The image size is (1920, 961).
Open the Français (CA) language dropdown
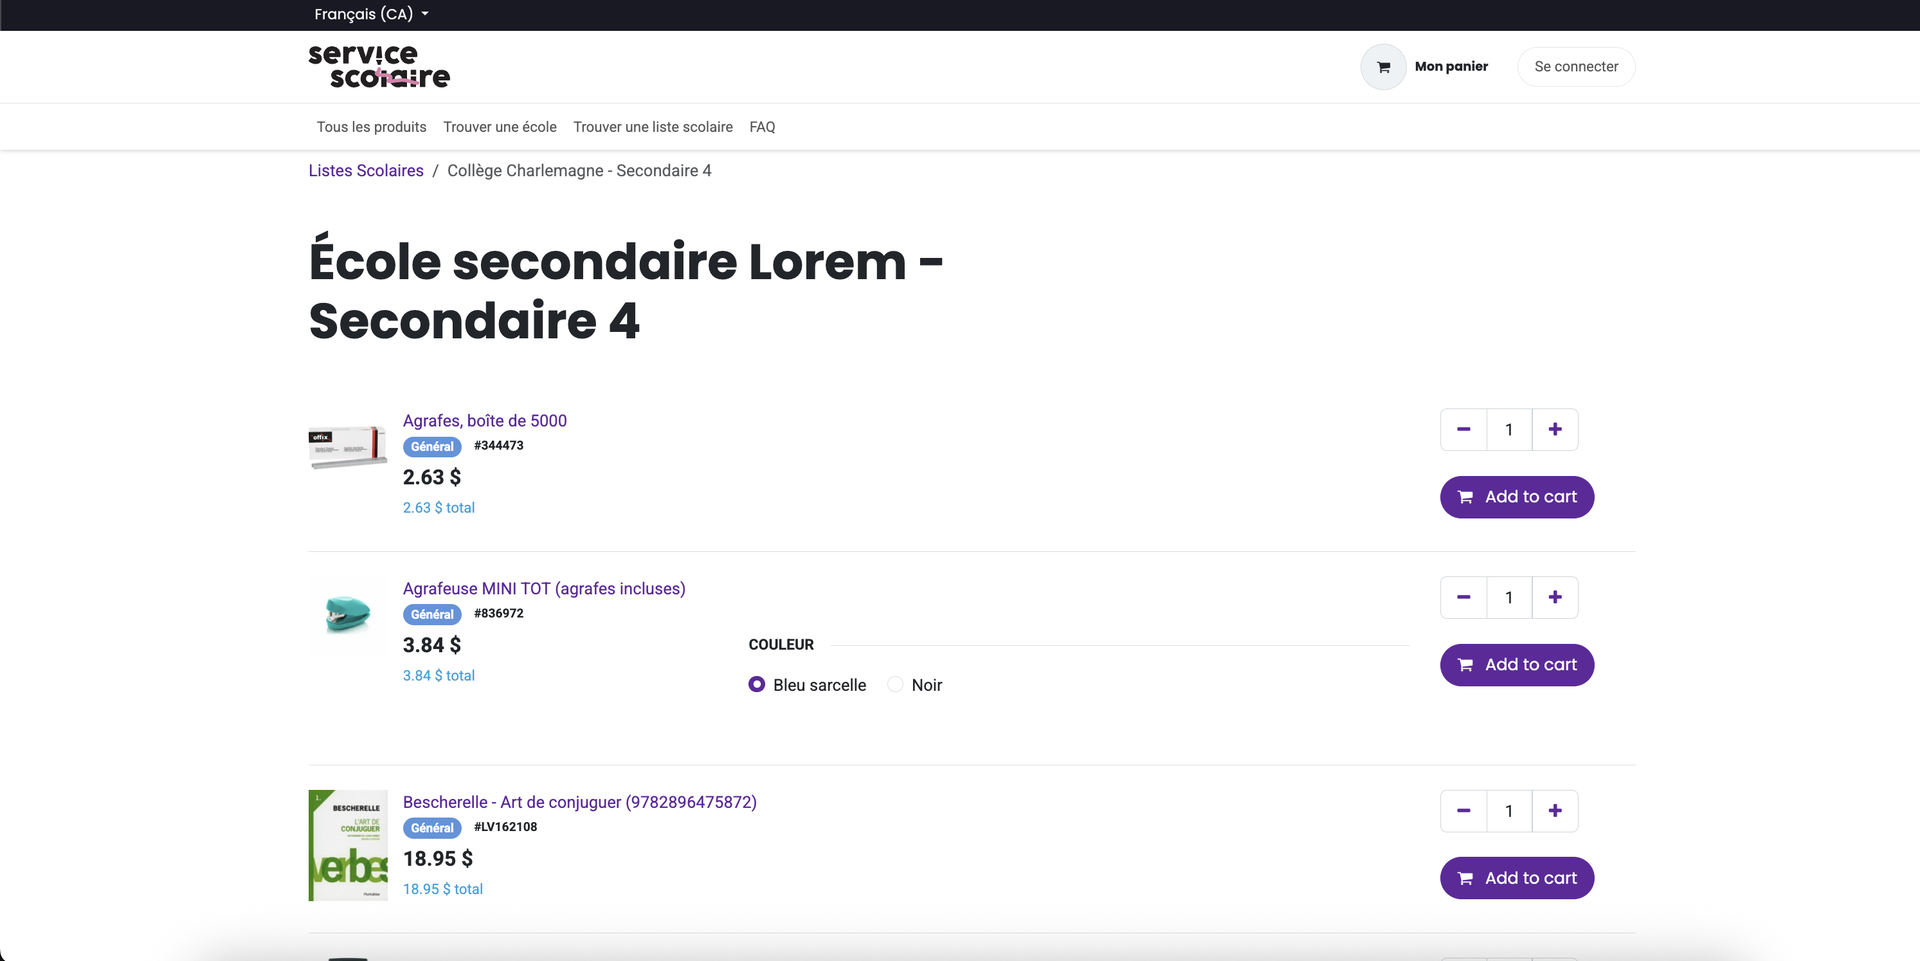click(x=371, y=14)
